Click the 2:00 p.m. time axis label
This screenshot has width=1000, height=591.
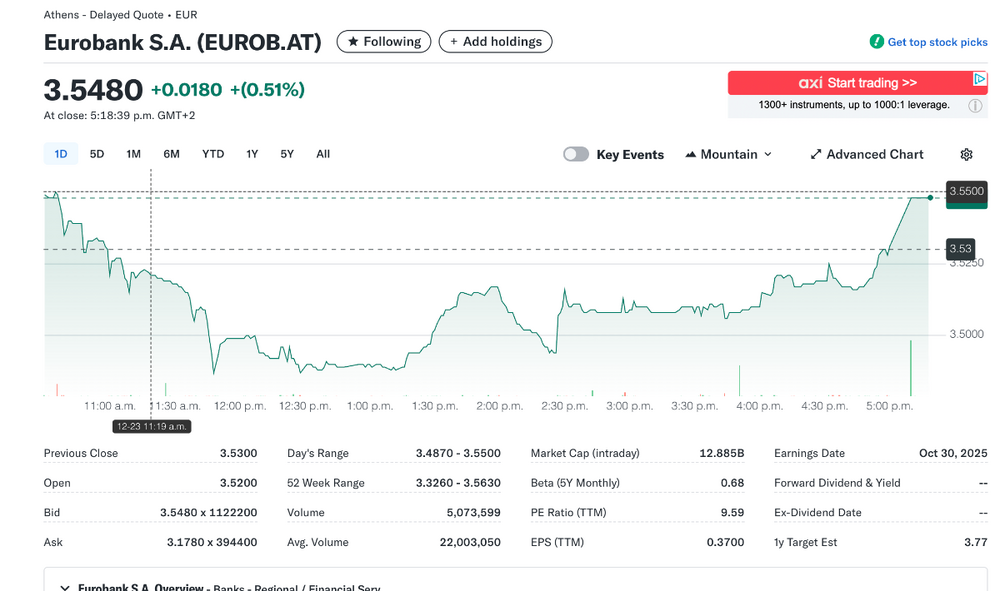pyautogui.click(x=499, y=406)
